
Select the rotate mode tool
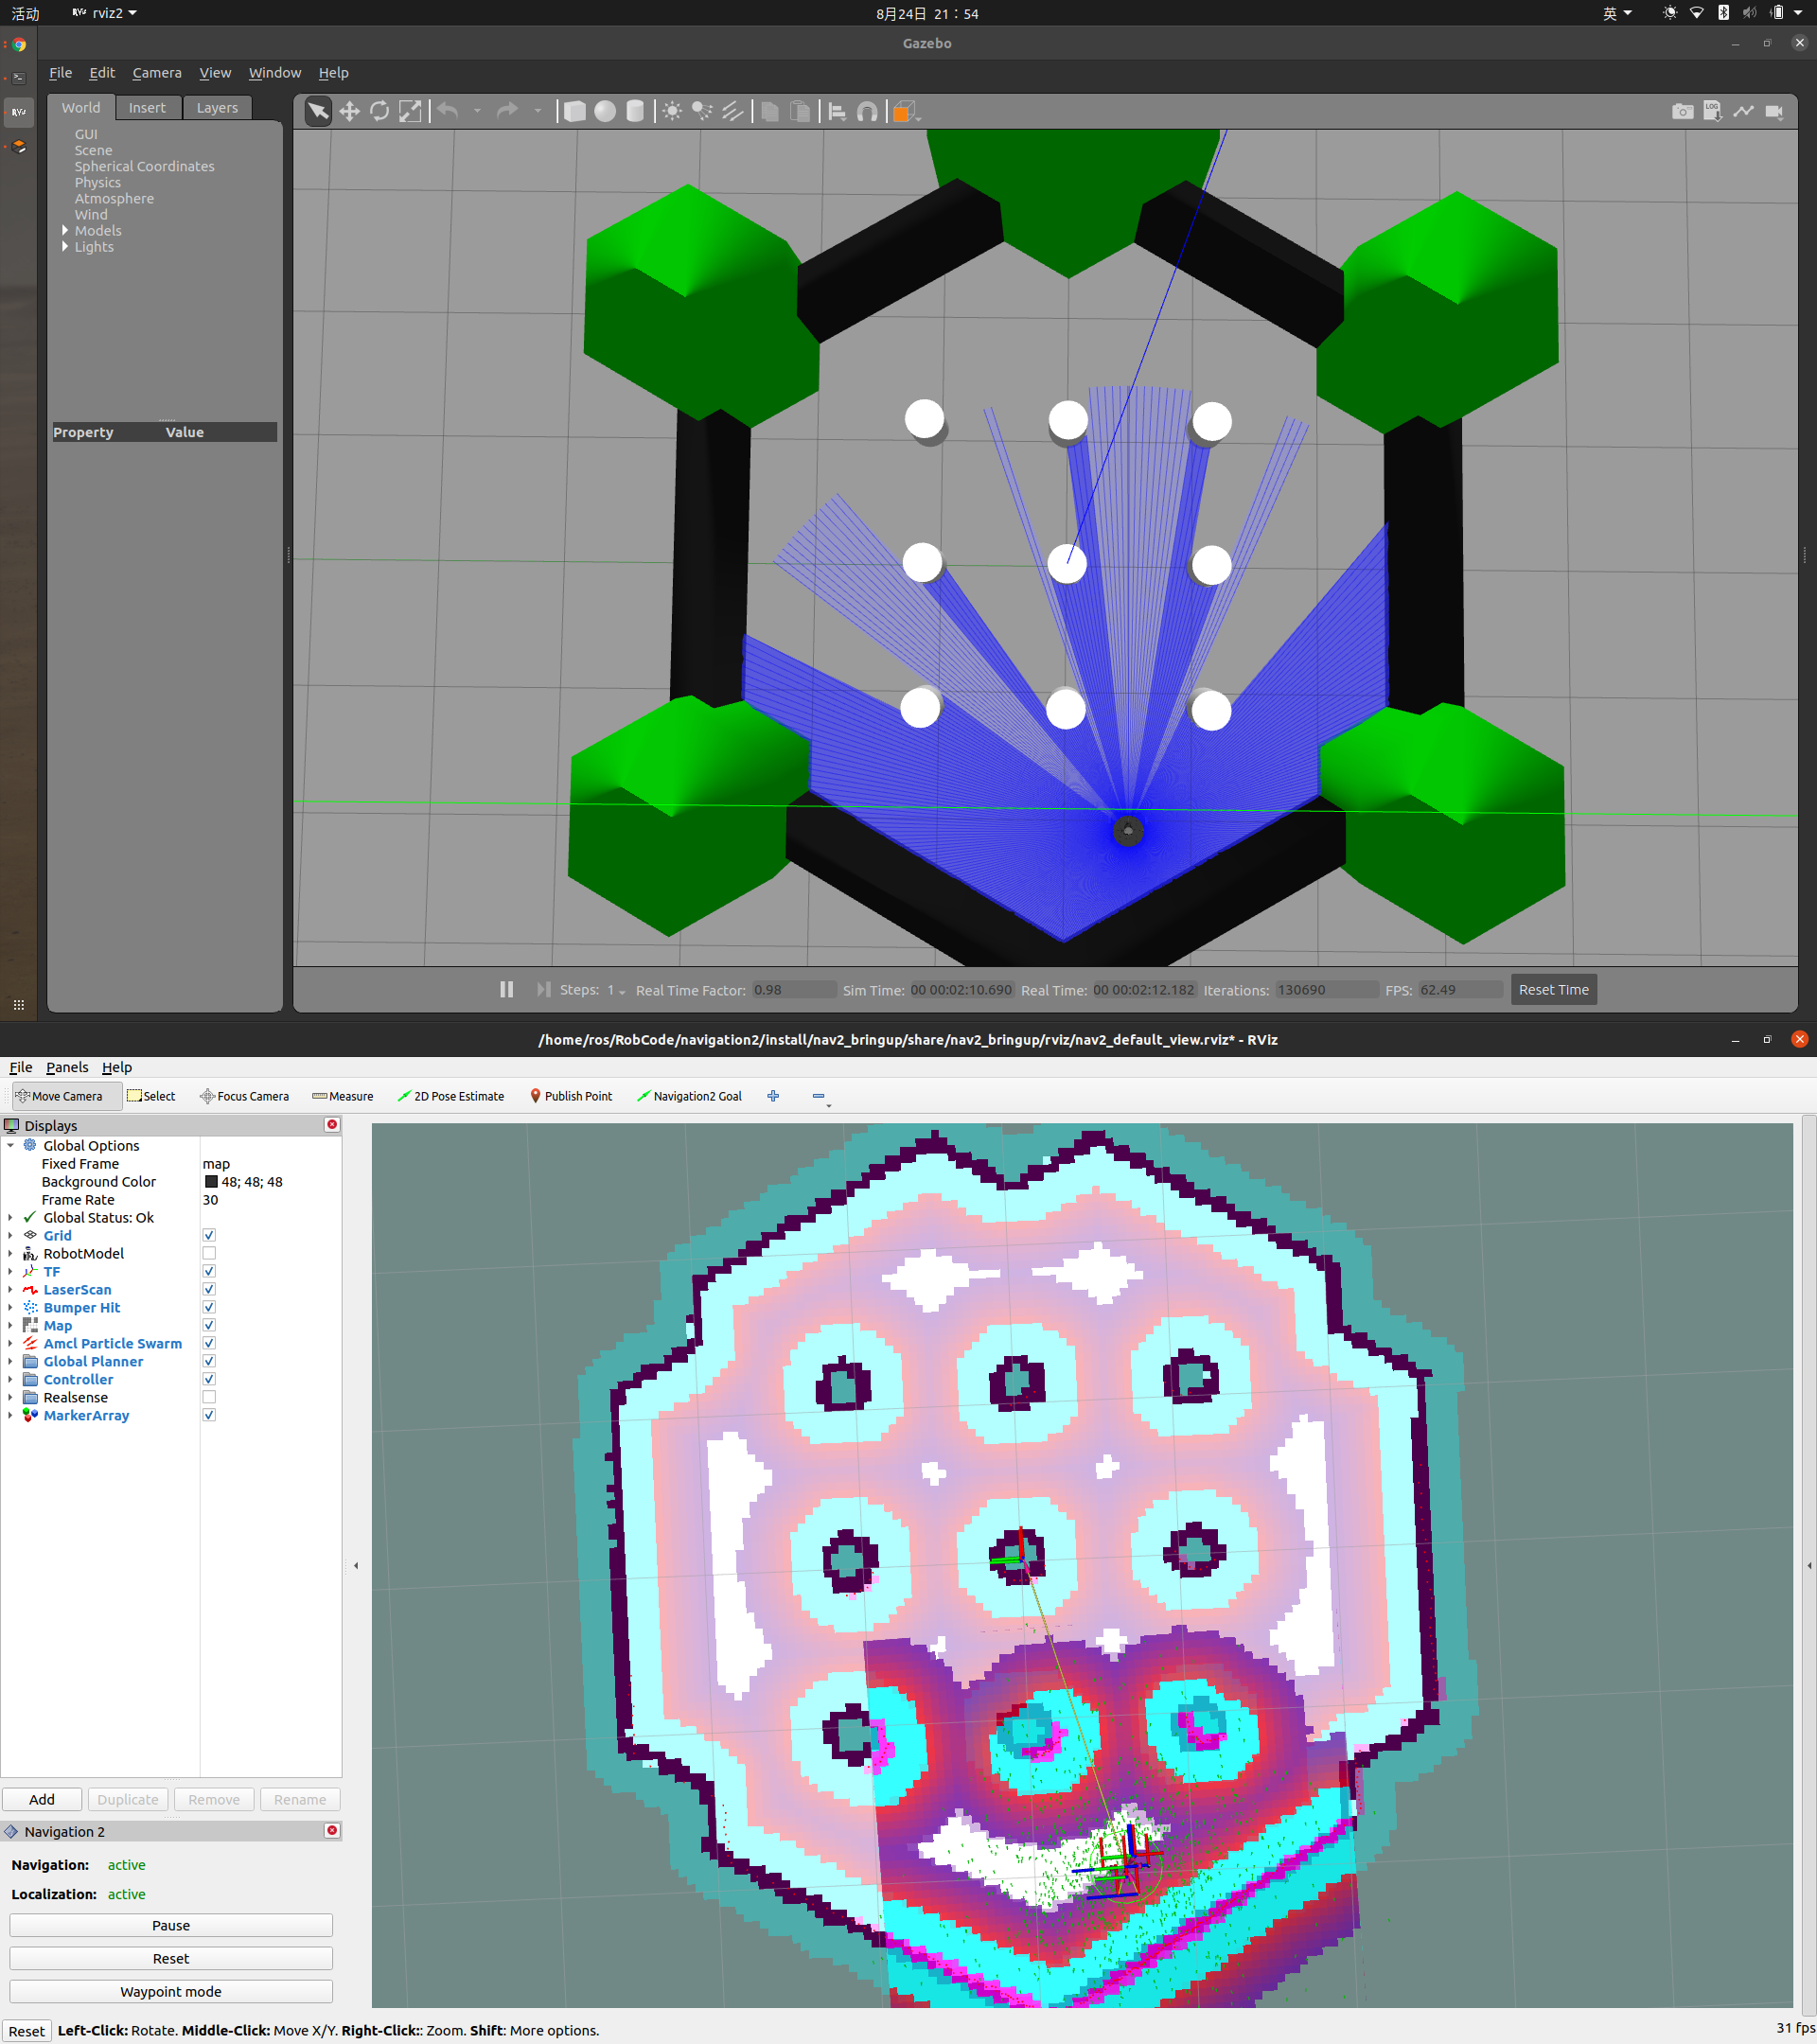[x=379, y=111]
